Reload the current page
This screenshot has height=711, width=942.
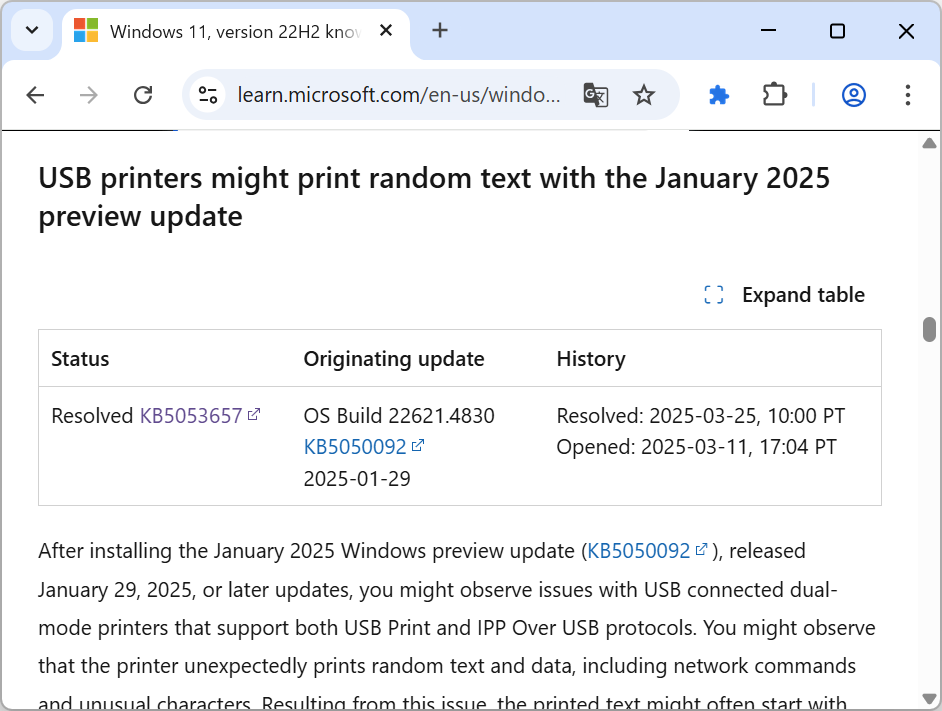coord(143,95)
